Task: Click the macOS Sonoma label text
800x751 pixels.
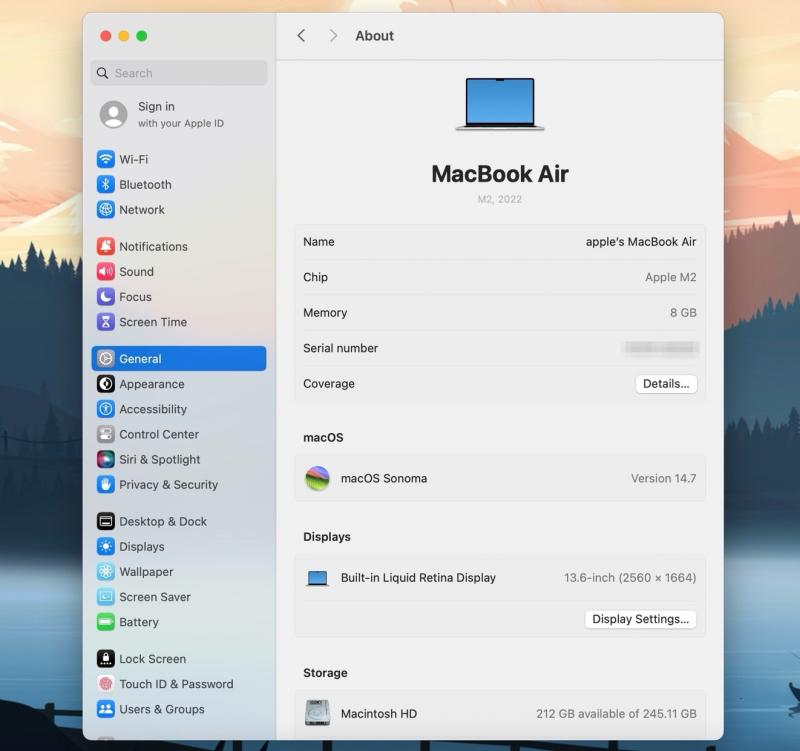Action: [384, 479]
